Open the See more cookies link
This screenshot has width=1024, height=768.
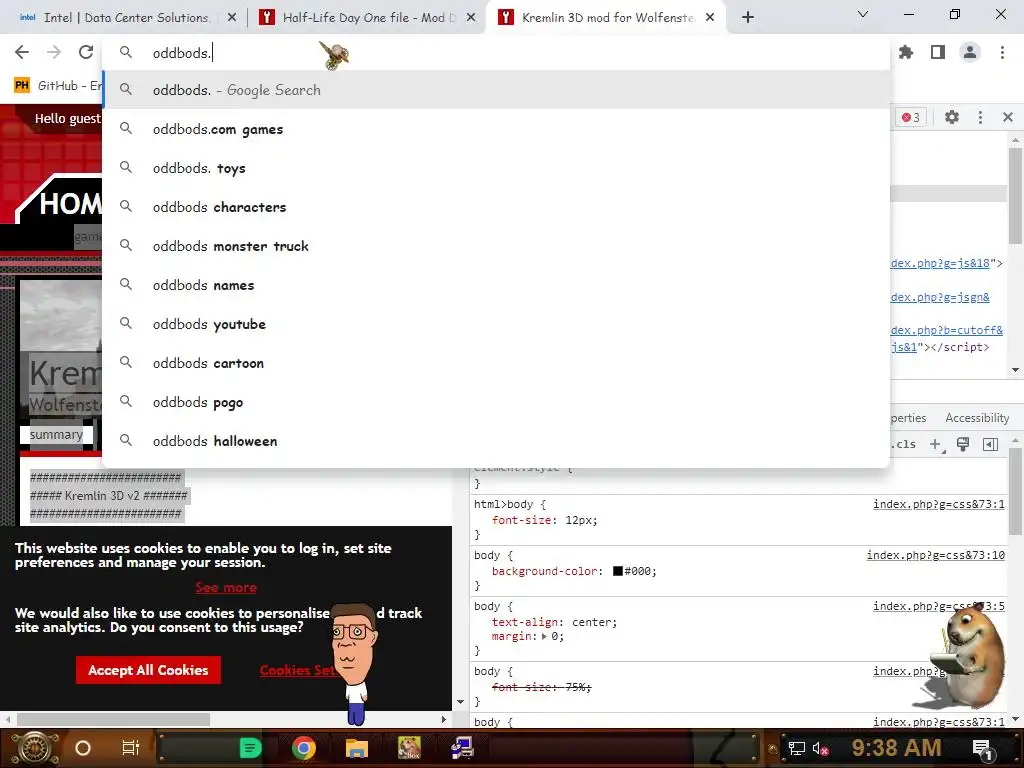pos(226,587)
